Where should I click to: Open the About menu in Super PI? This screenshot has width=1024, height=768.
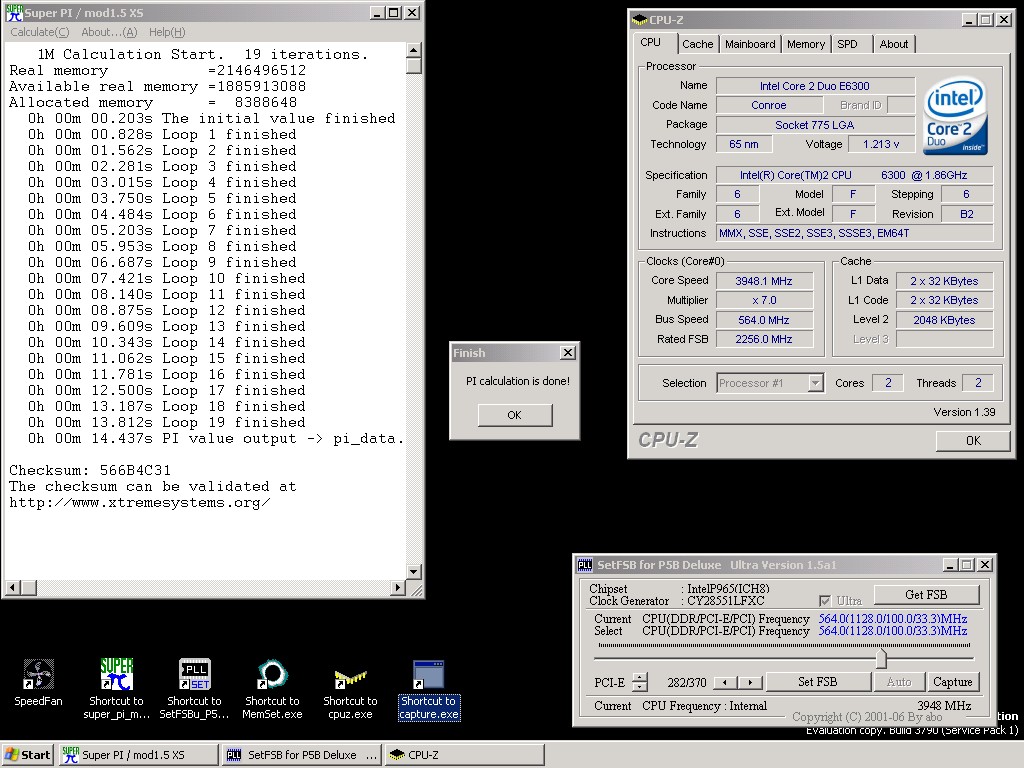tap(109, 32)
